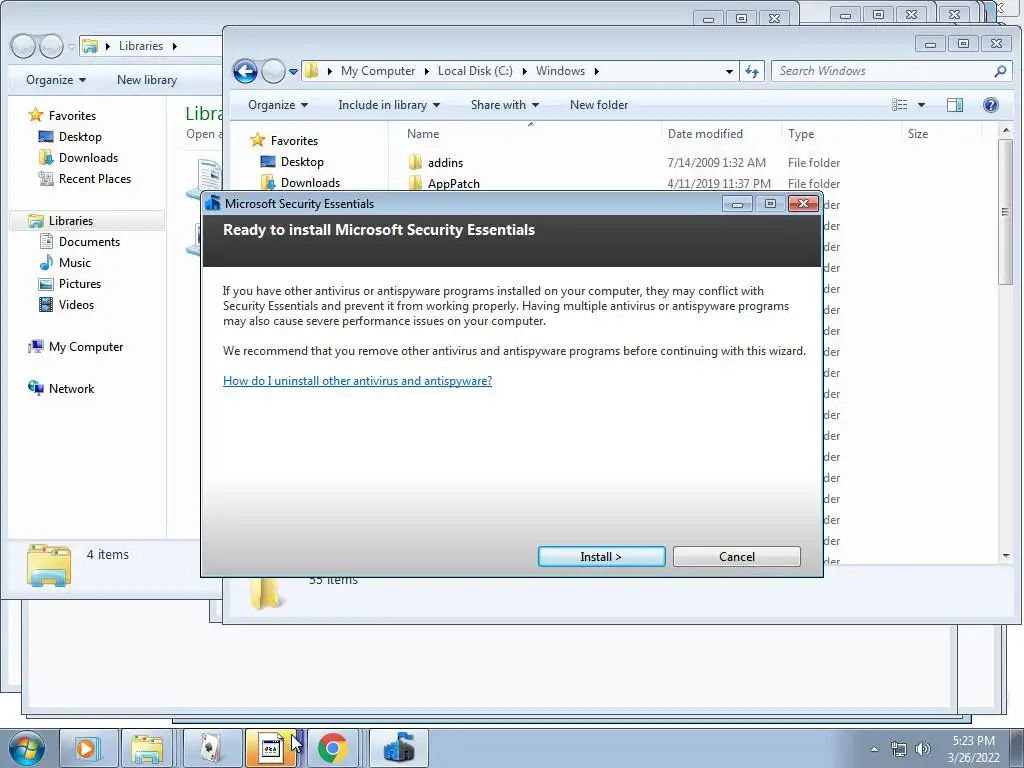Click the taskbar clock showing 5:23 PM
The height and width of the screenshot is (768, 1024).
tap(974, 749)
